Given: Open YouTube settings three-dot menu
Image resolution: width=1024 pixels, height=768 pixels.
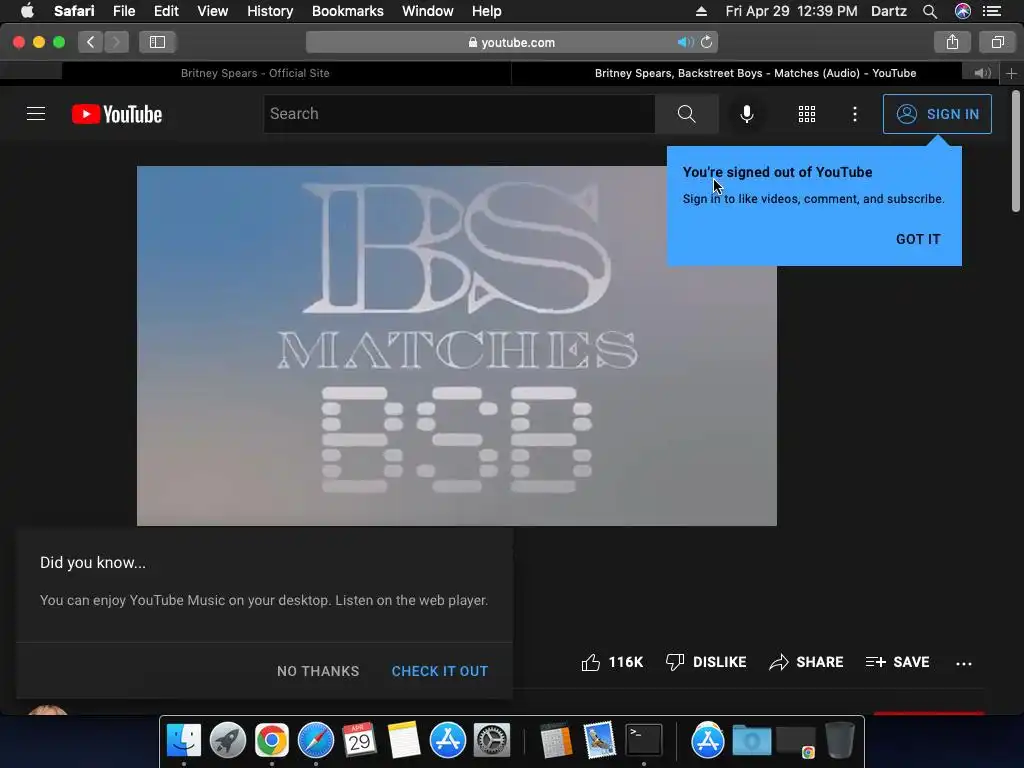Looking at the screenshot, I should click(854, 114).
